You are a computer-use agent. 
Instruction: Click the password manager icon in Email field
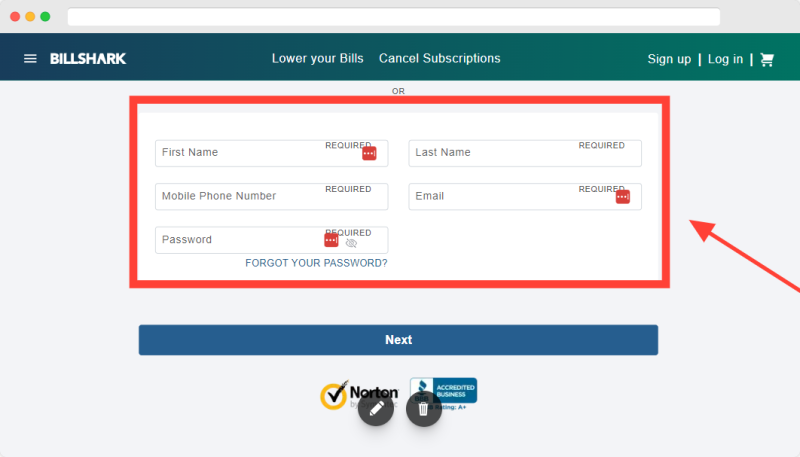coord(622,197)
